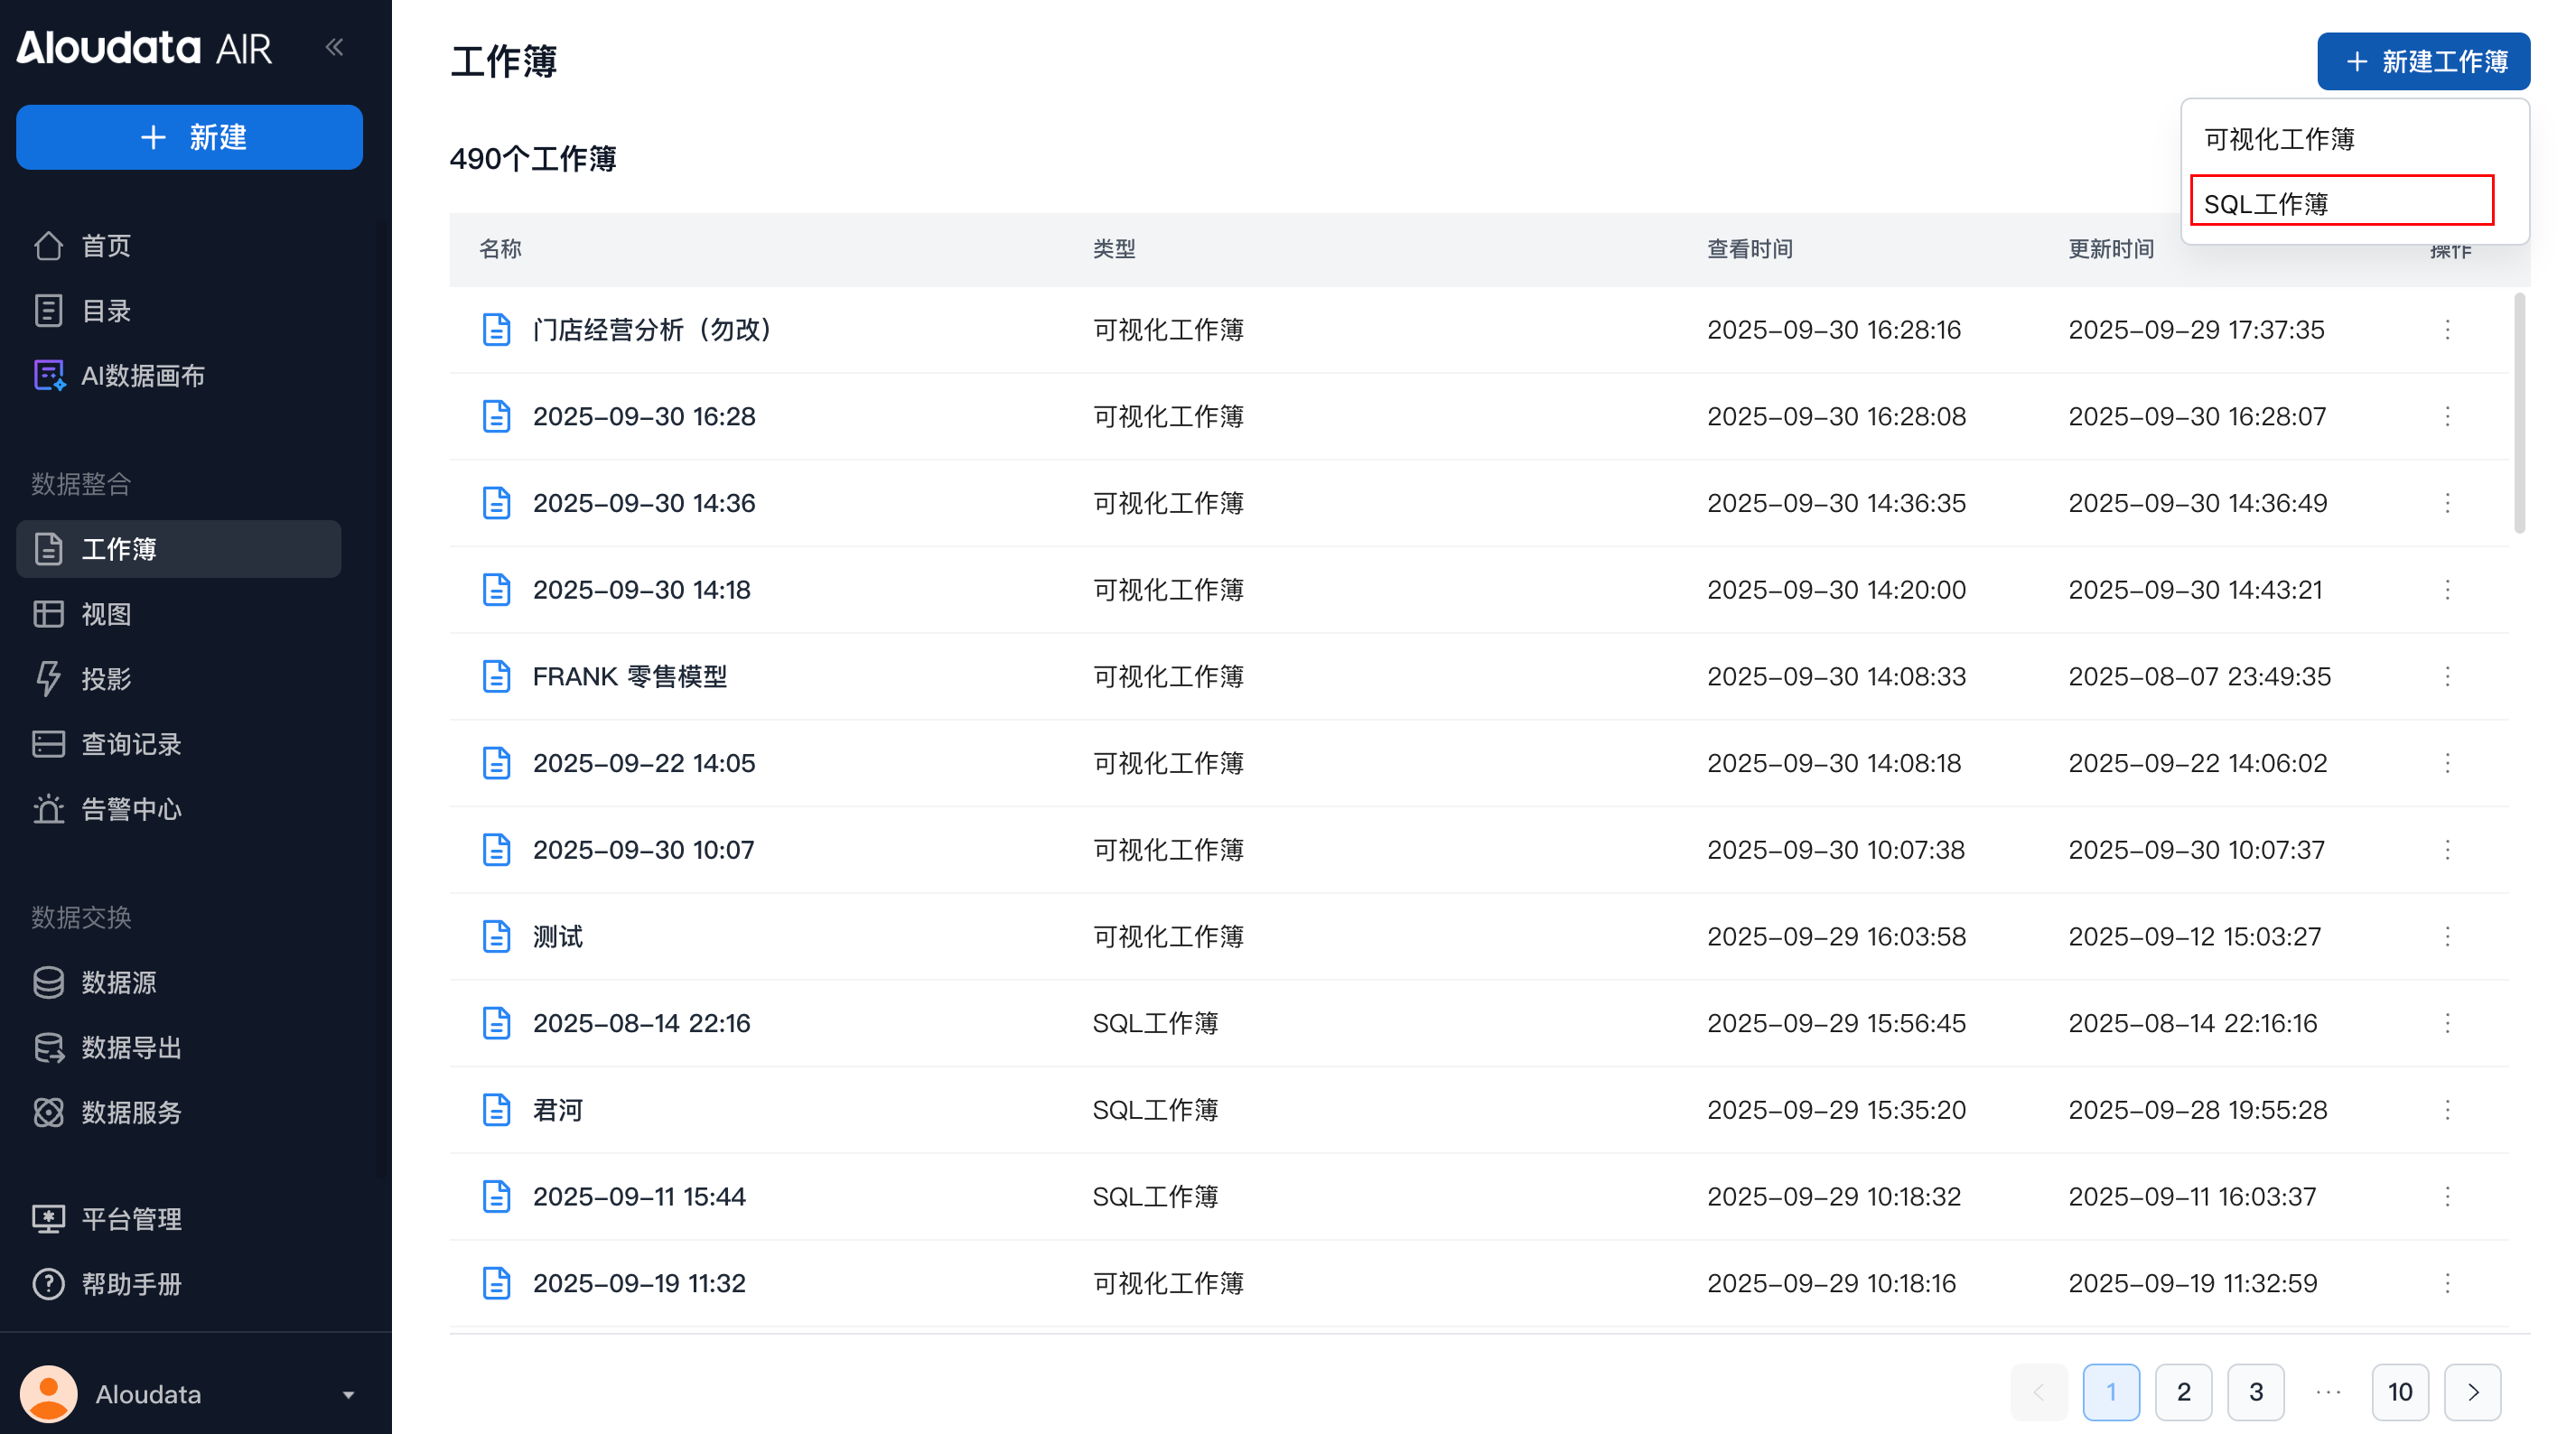Open 帮助手册 help manual

click(x=130, y=1284)
